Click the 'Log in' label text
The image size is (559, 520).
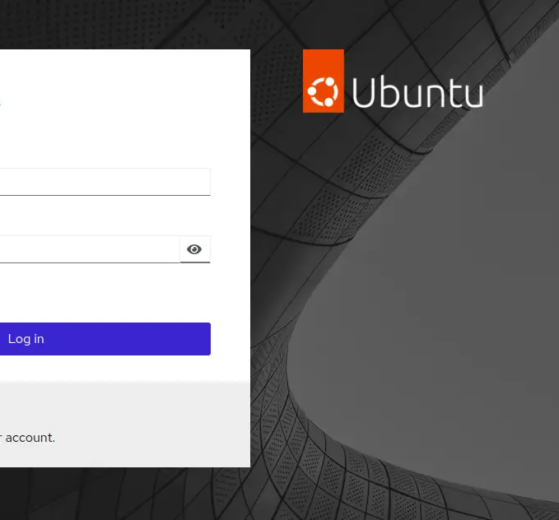26,339
